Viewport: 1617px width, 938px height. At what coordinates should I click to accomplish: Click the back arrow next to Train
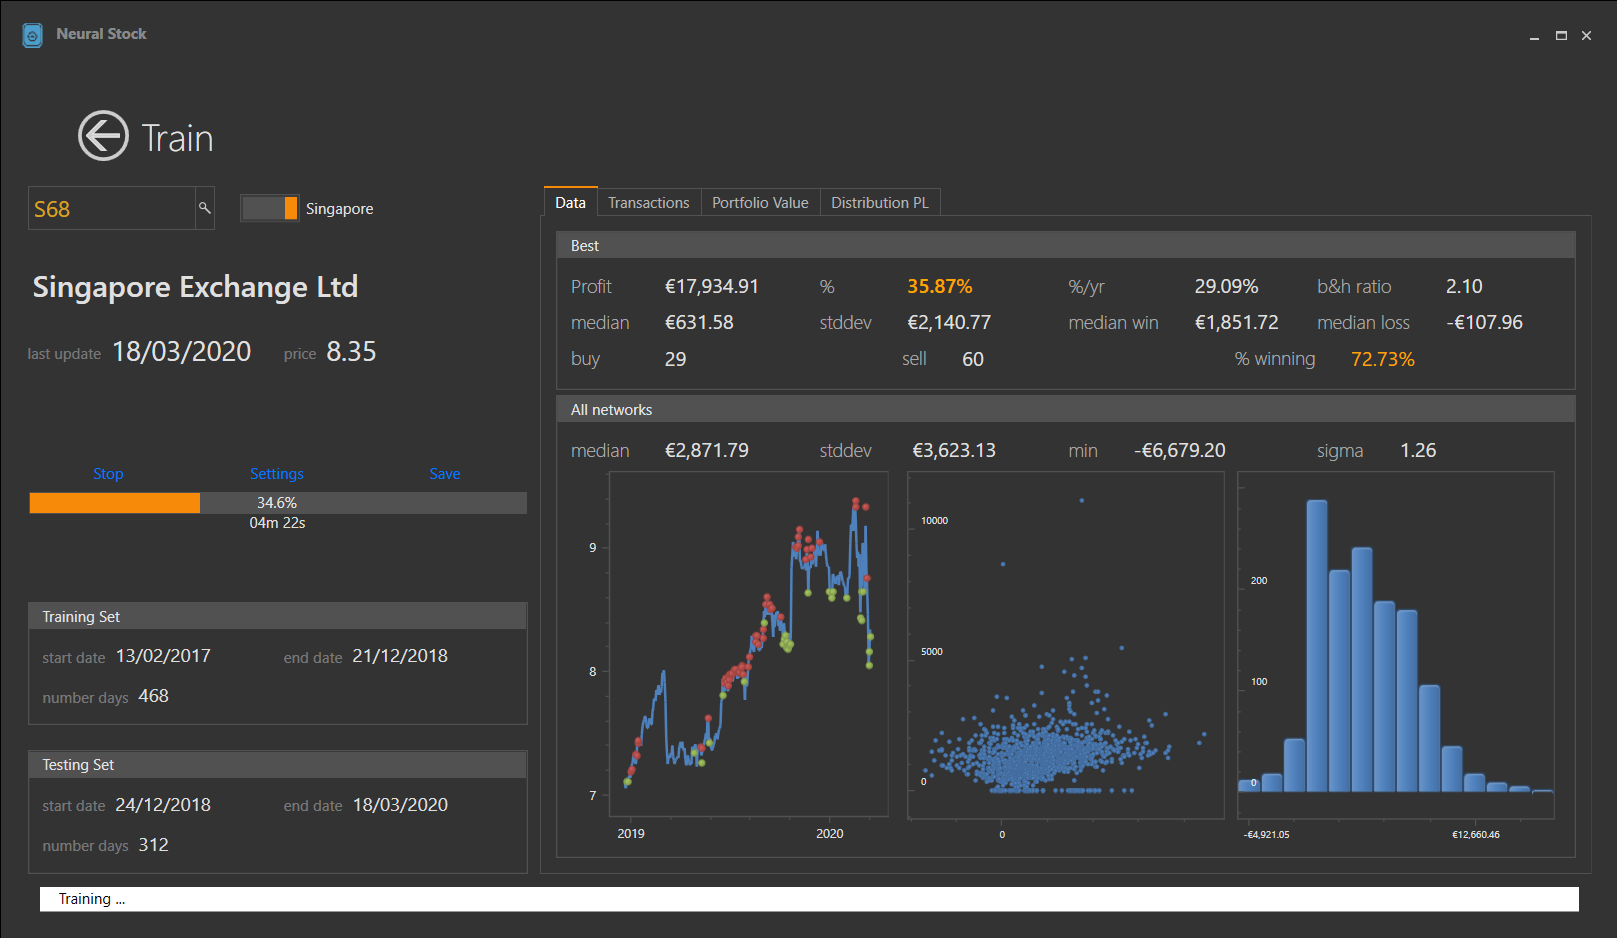pos(104,135)
